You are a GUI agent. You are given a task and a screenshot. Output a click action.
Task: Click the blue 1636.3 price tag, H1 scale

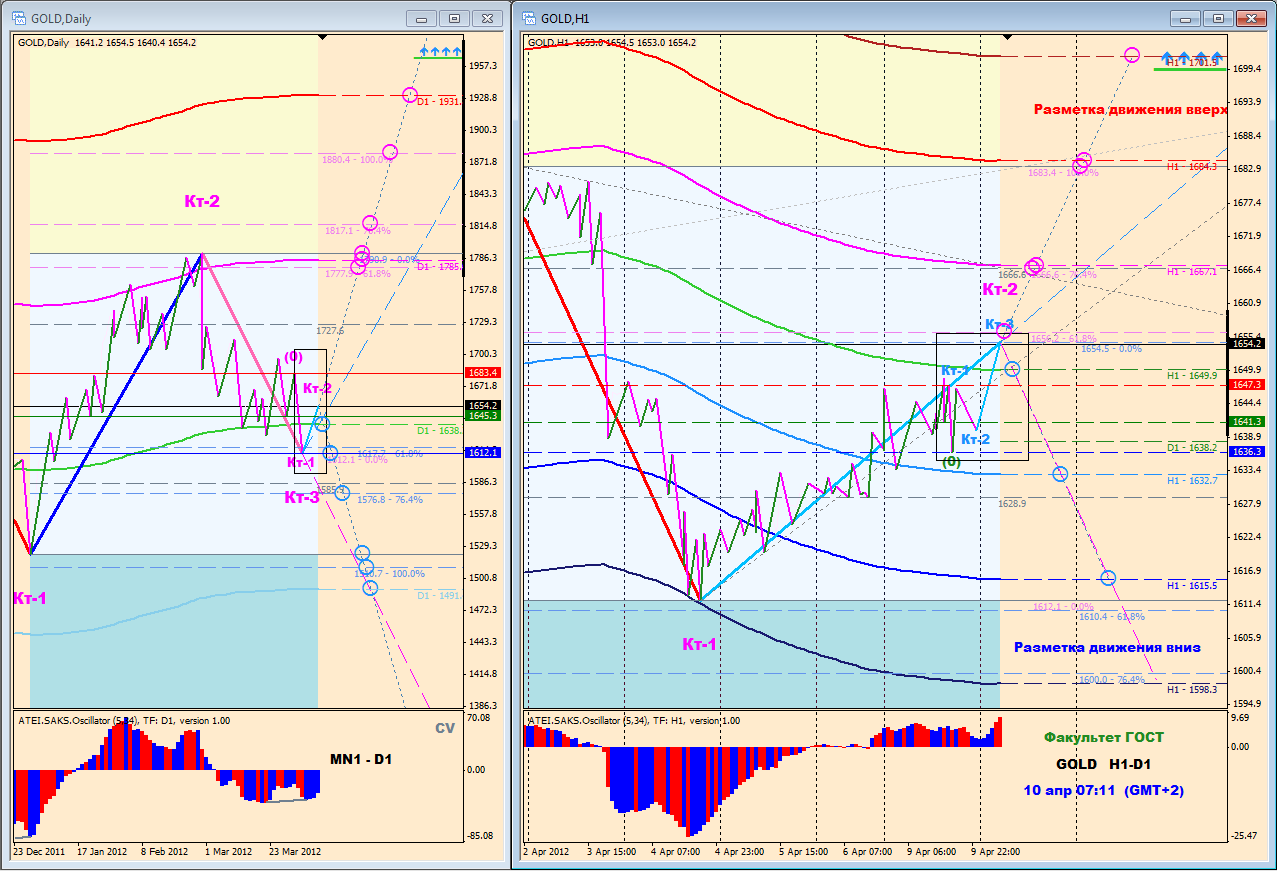point(1249,452)
